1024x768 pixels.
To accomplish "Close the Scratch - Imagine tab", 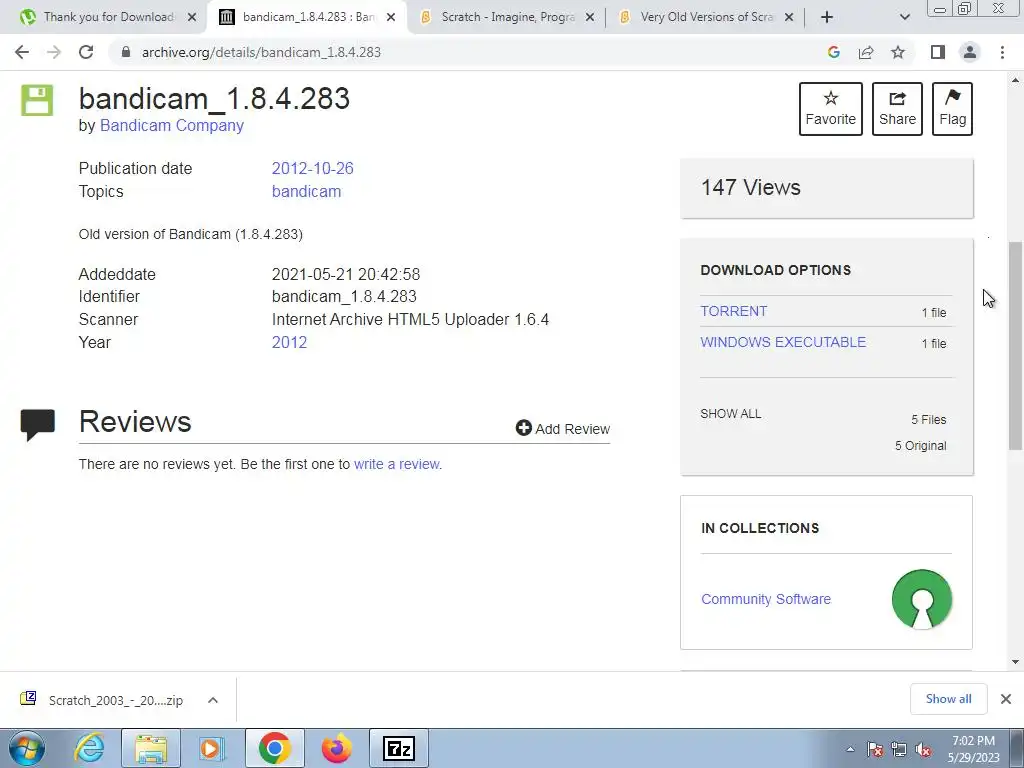I will click(x=590, y=17).
